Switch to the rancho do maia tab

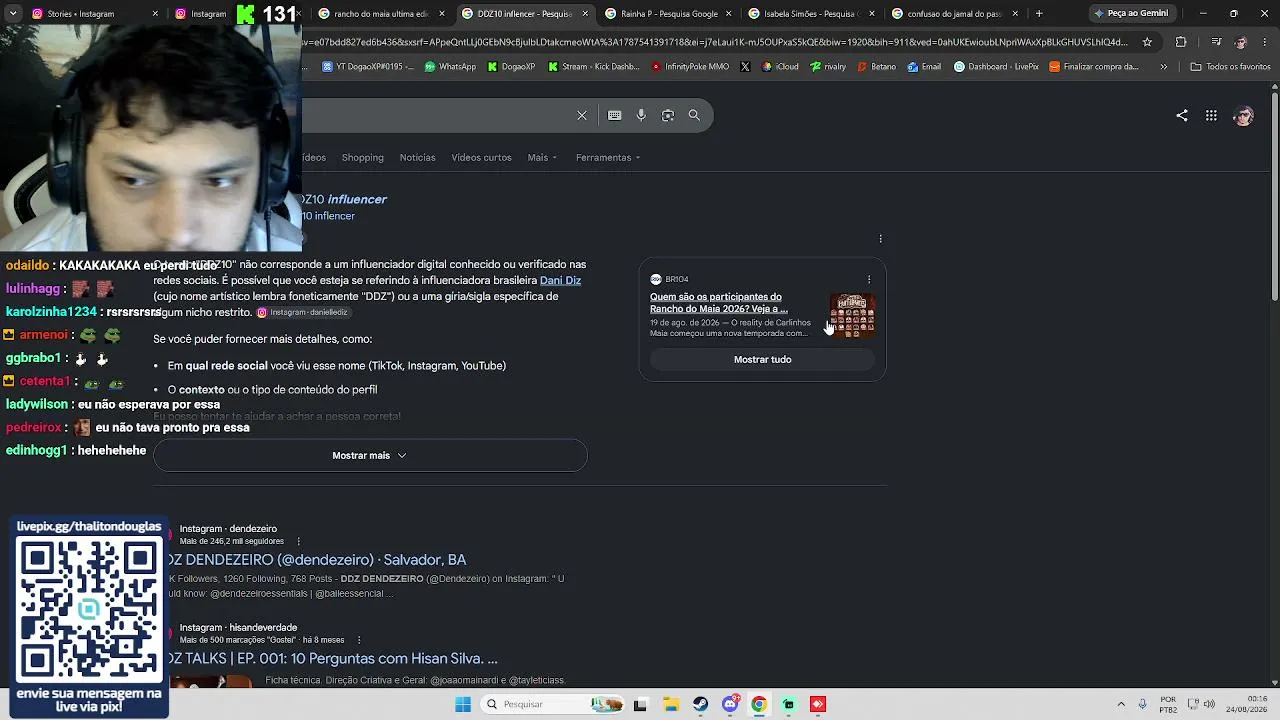[381, 14]
